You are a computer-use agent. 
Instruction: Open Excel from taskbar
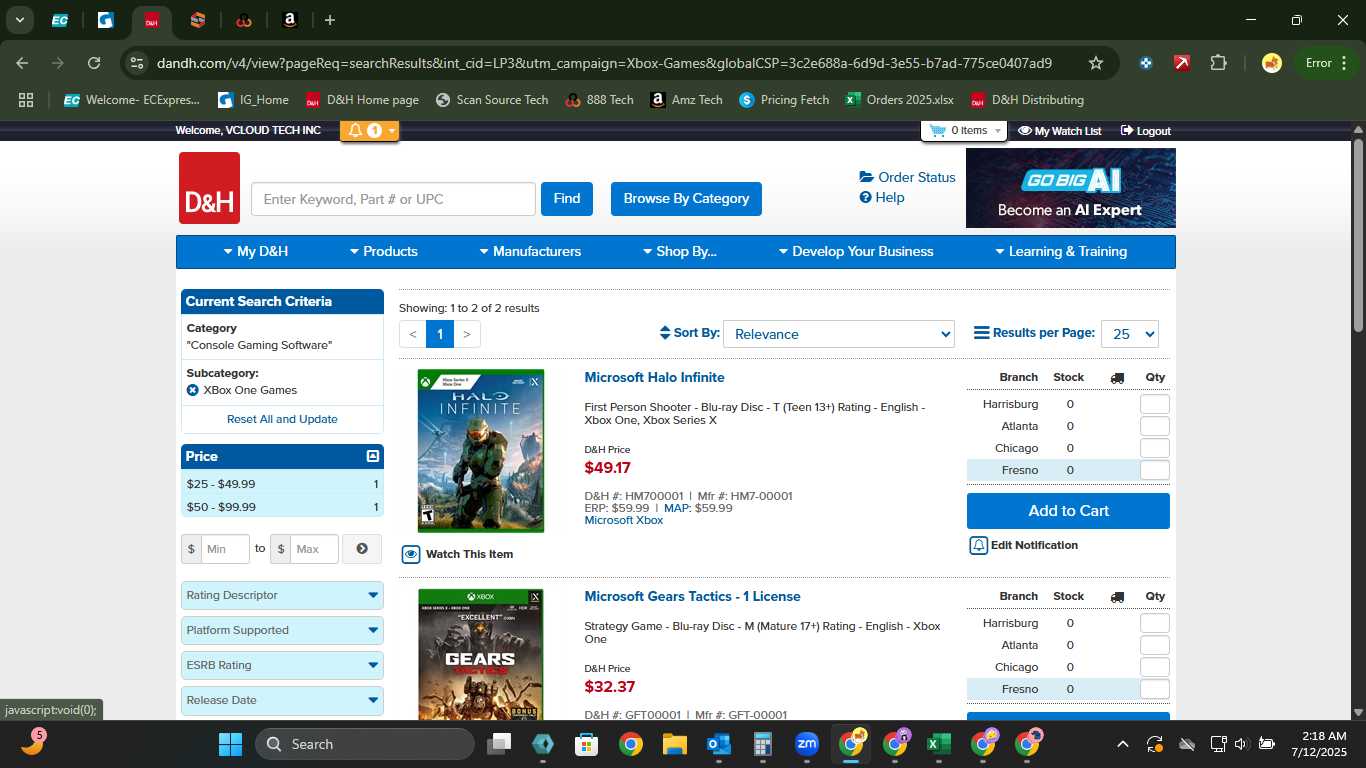coord(938,744)
